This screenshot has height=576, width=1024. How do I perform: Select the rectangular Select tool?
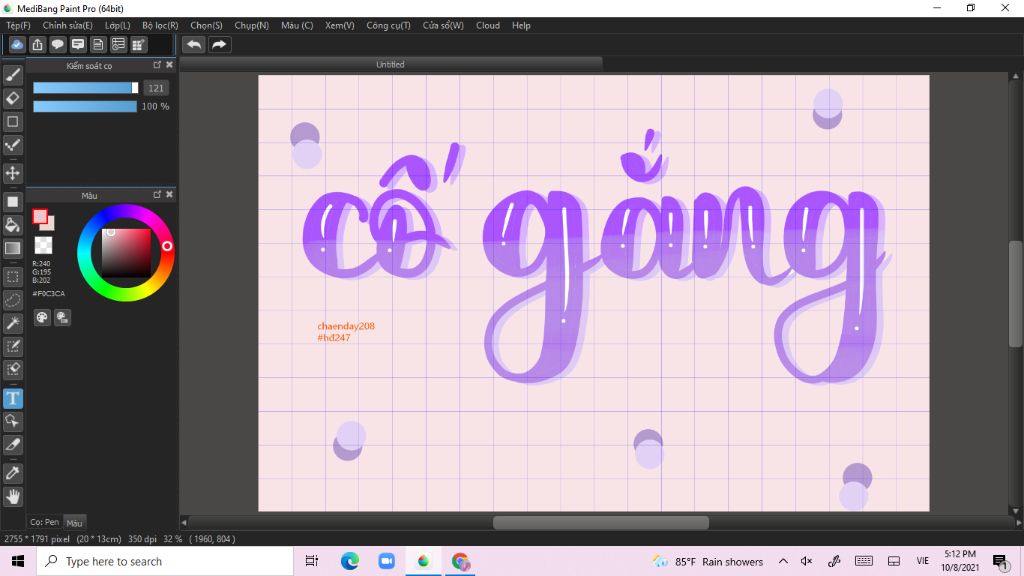[12, 277]
